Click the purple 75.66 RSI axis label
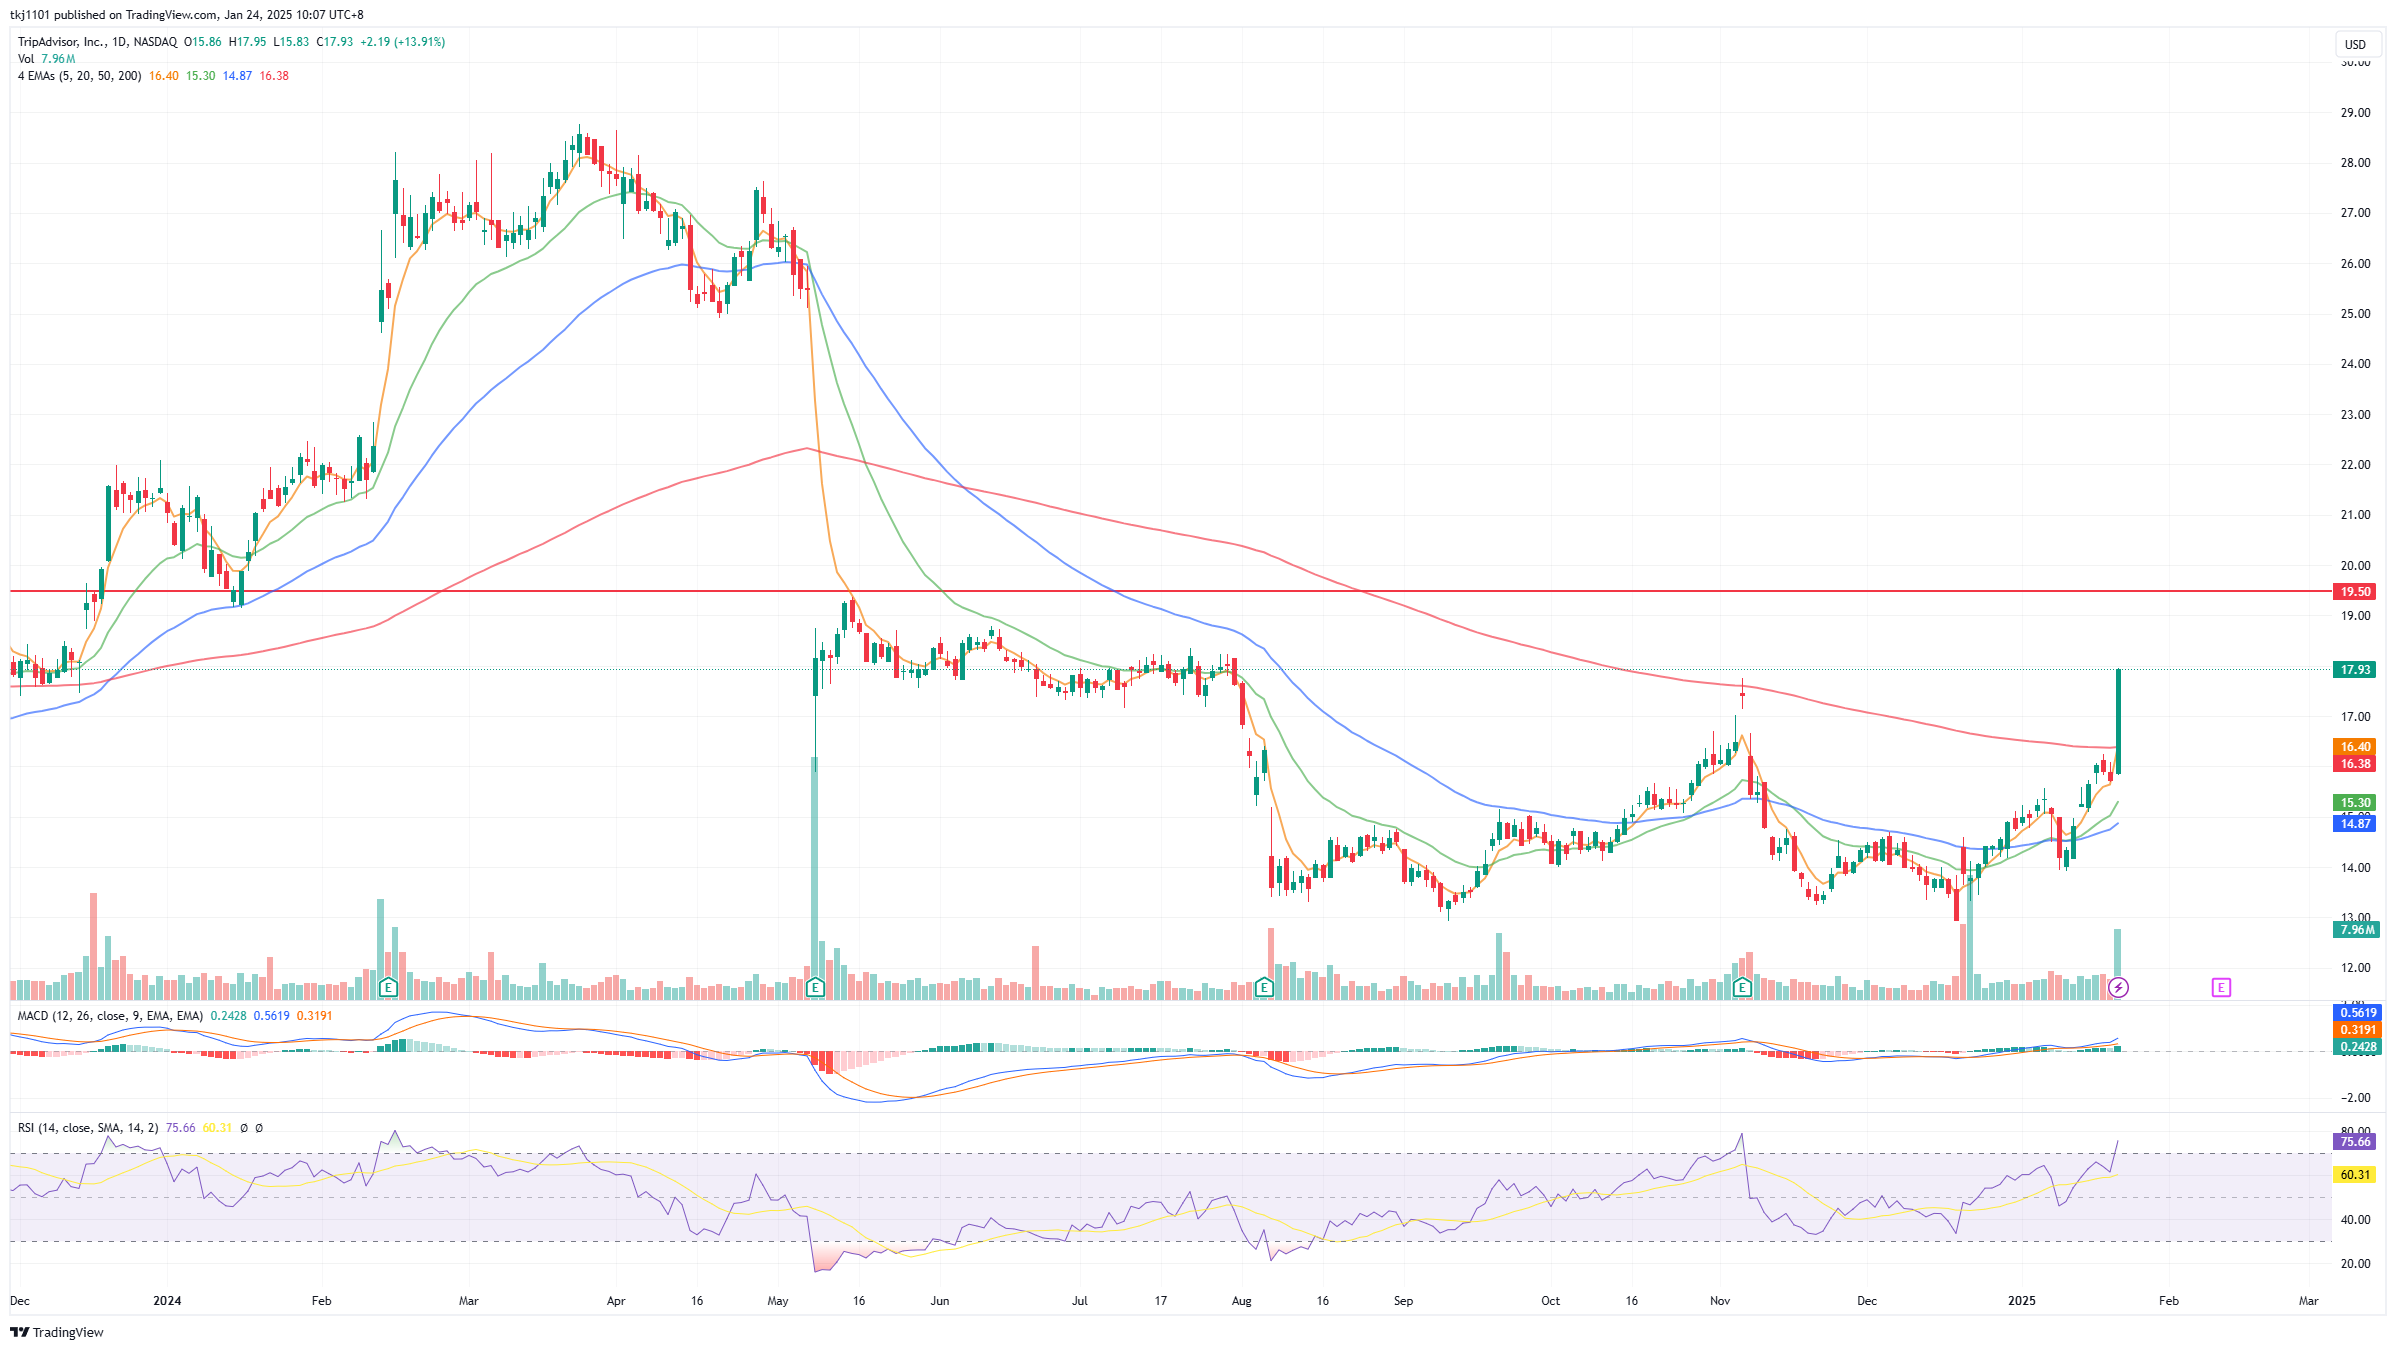The image size is (2396, 1350). (x=2355, y=1142)
